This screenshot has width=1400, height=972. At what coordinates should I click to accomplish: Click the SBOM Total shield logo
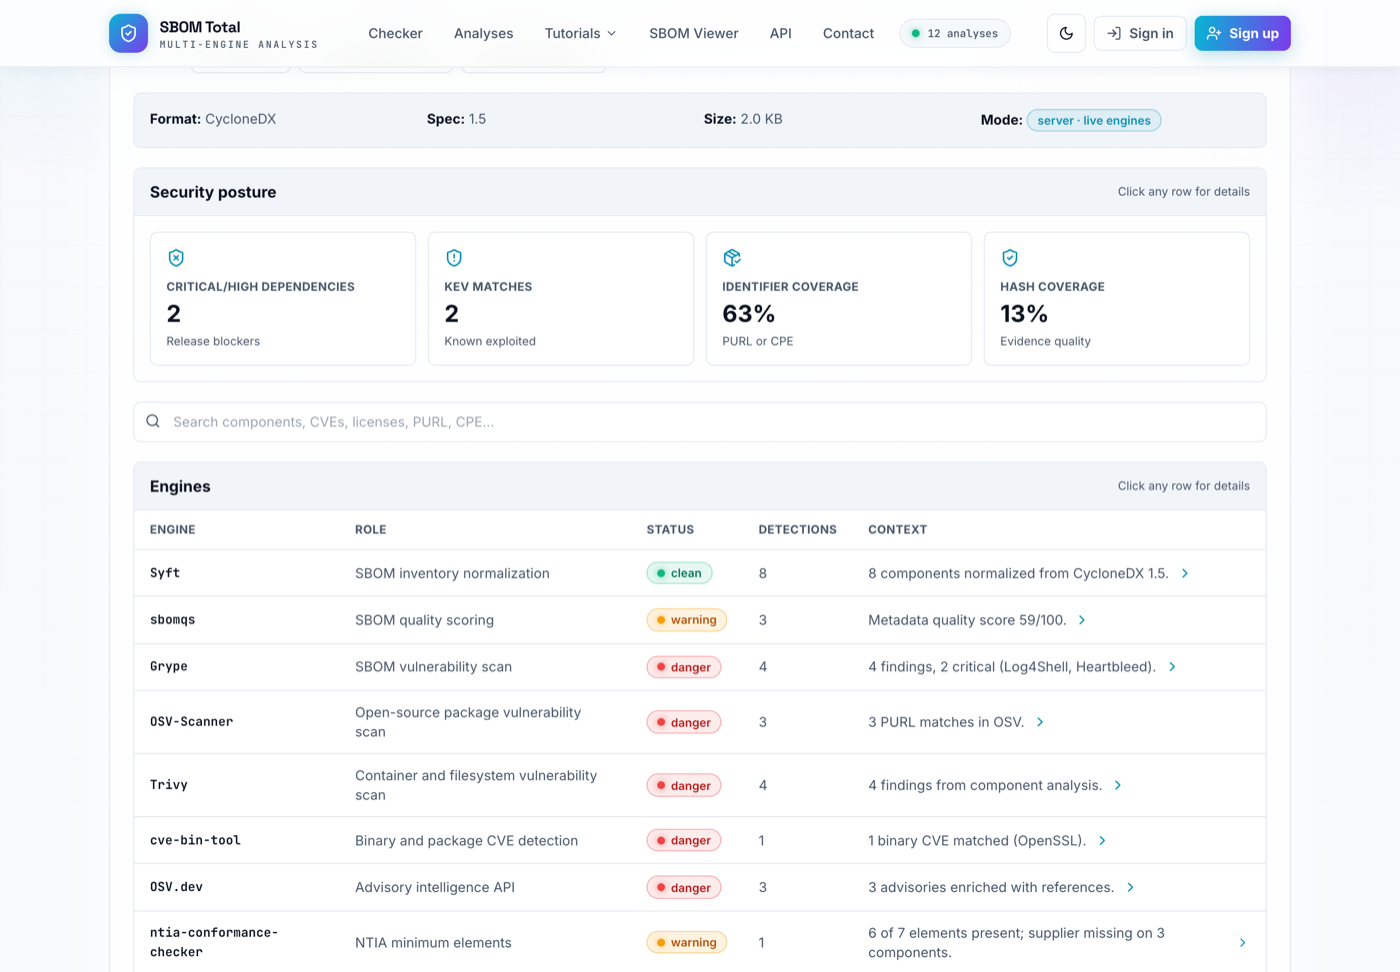click(x=128, y=33)
